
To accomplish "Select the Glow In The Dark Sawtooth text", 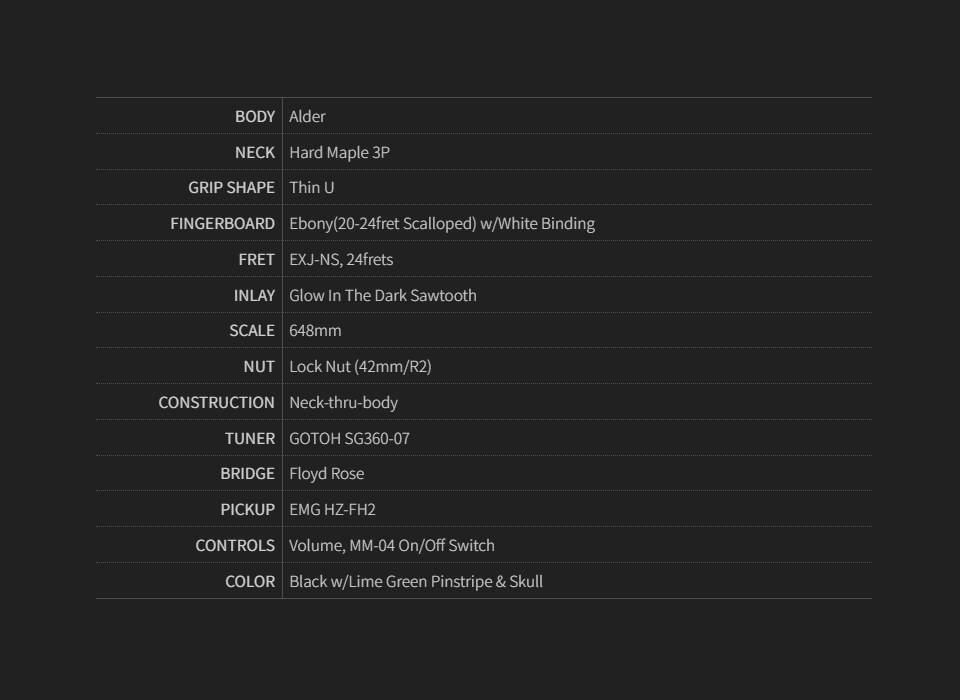I will [x=382, y=295].
